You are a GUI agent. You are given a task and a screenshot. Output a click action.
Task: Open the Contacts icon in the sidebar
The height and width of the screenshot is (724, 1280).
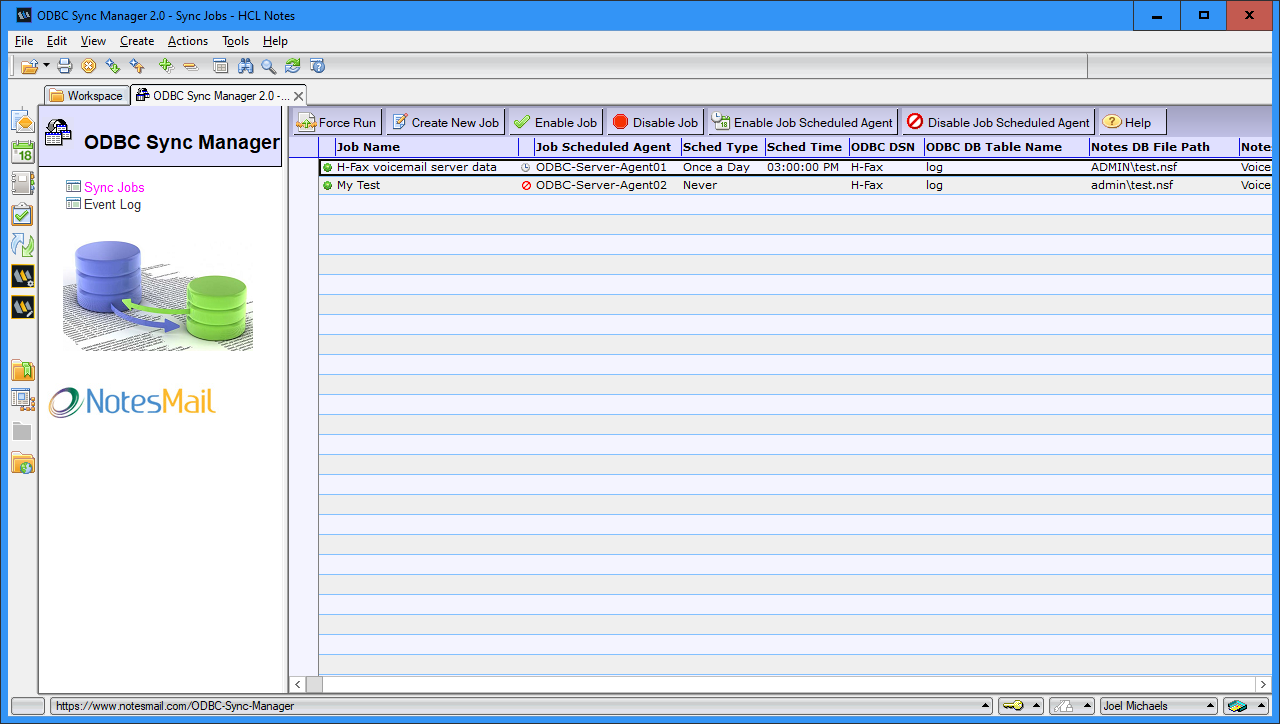coord(22,182)
